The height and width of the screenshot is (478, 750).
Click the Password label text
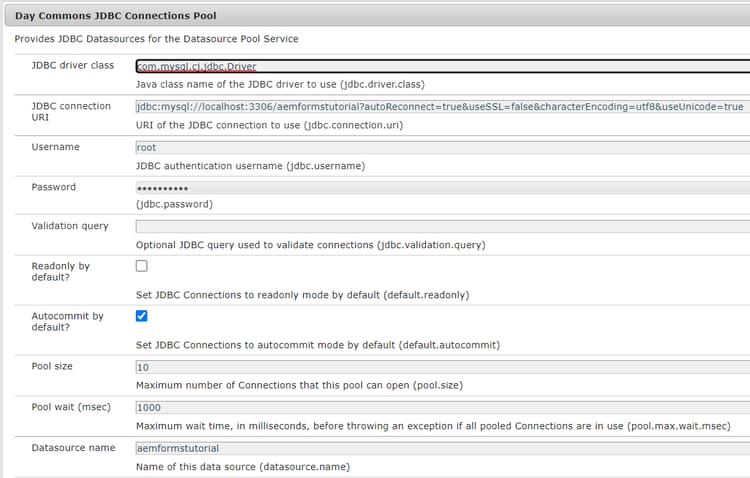pyautogui.click(x=54, y=187)
